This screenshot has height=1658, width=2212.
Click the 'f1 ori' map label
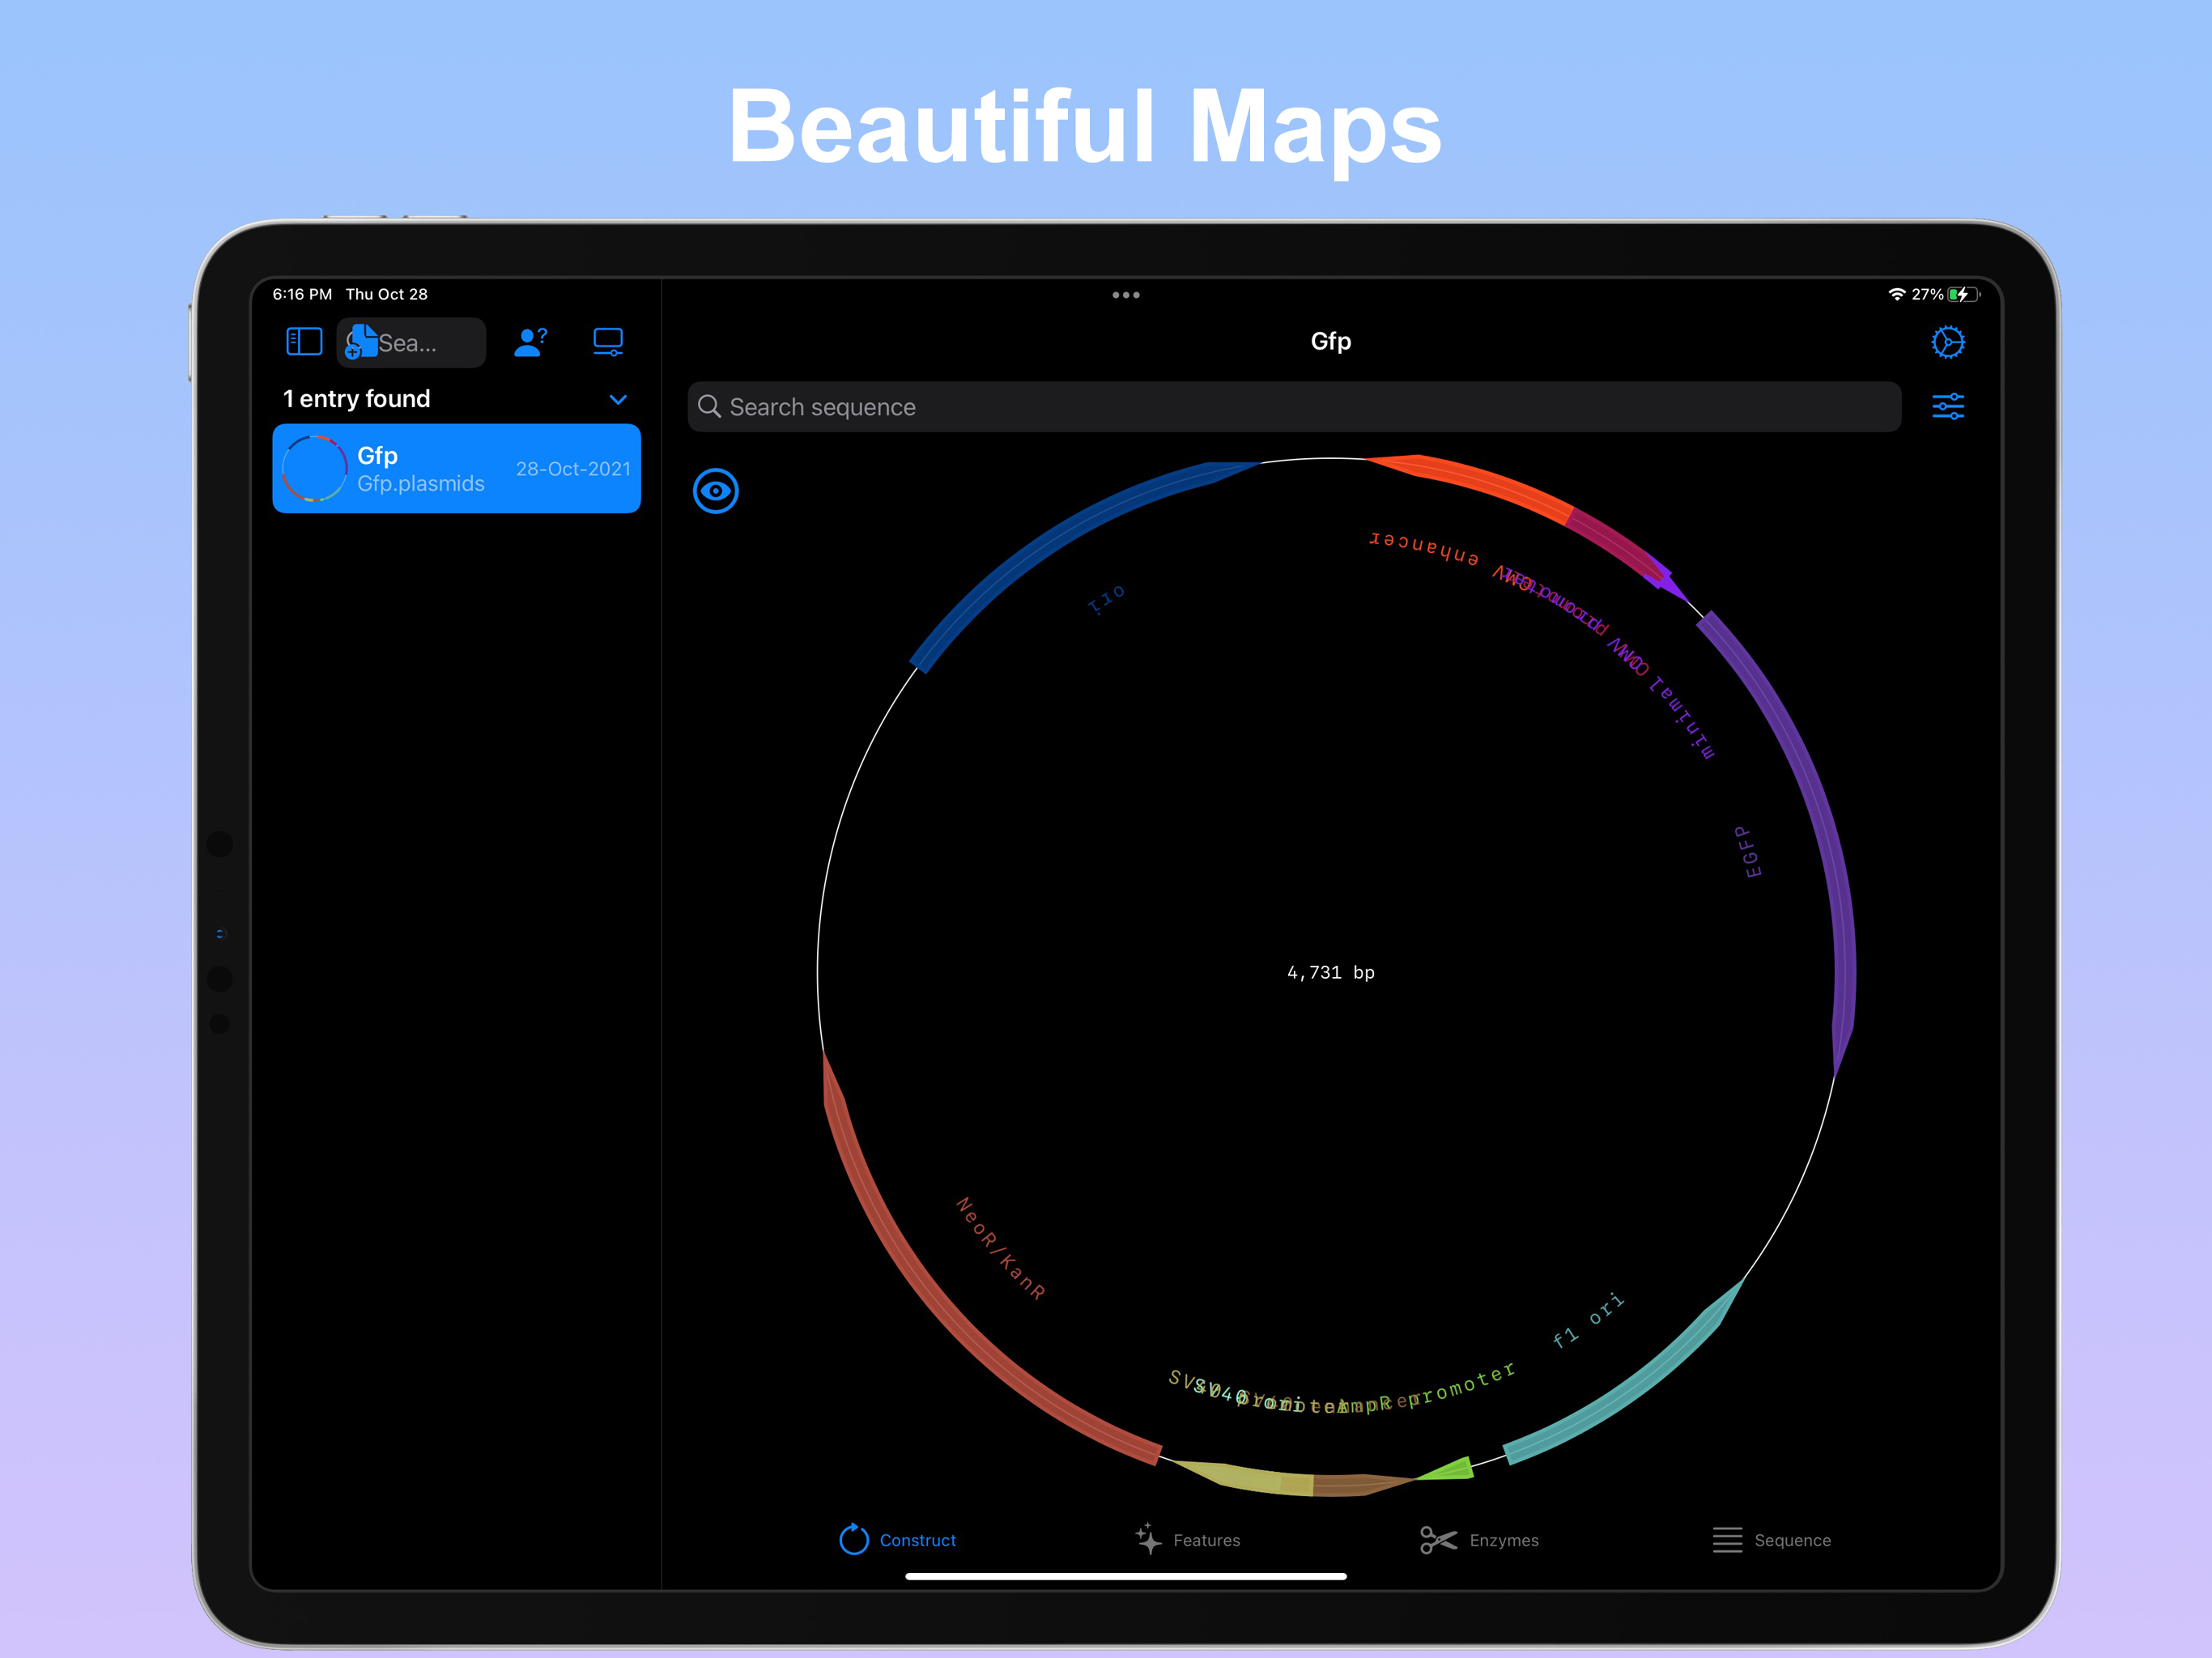[x=1588, y=1320]
